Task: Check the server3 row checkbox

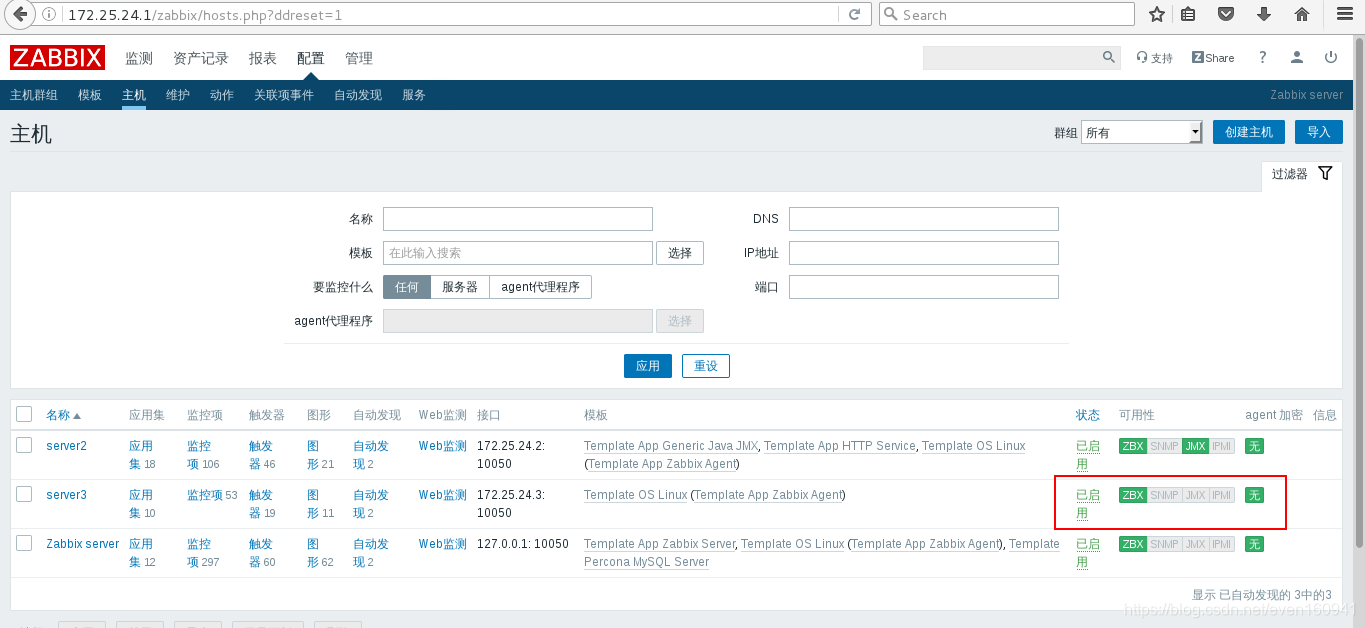Action: pyautogui.click(x=24, y=494)
